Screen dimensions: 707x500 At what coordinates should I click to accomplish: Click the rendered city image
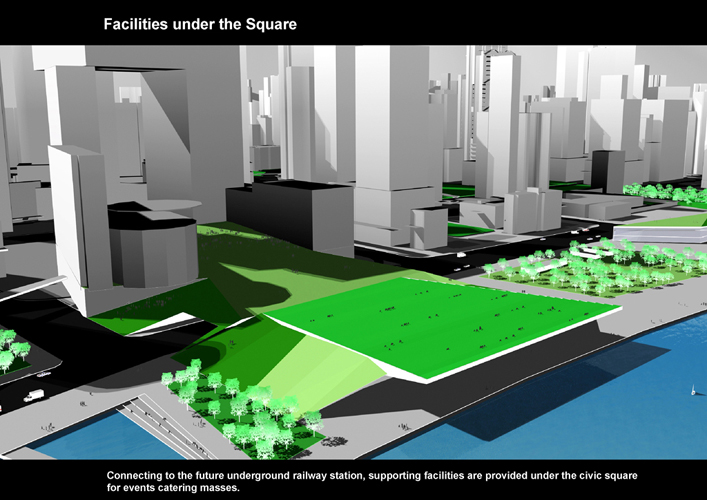click(354, 252)
